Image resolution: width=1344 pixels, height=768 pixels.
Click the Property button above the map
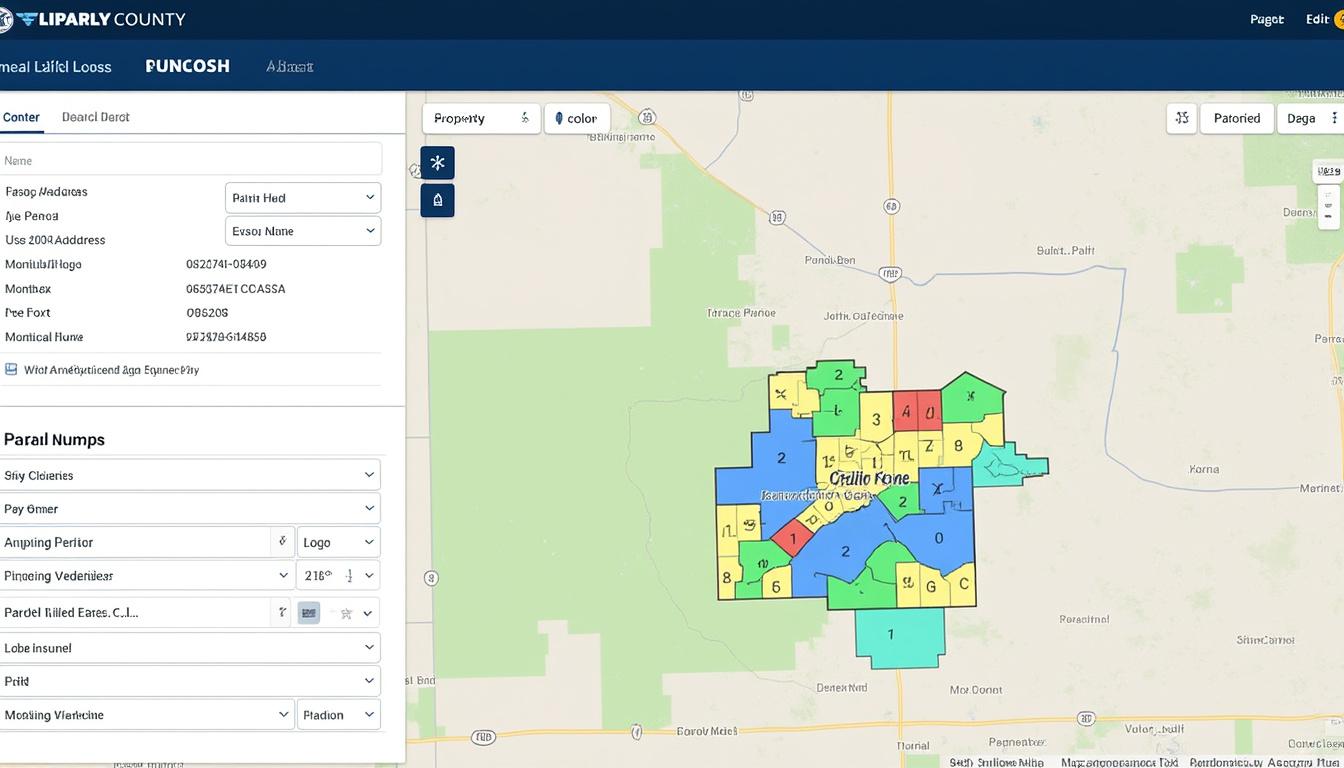coord(481,117)
